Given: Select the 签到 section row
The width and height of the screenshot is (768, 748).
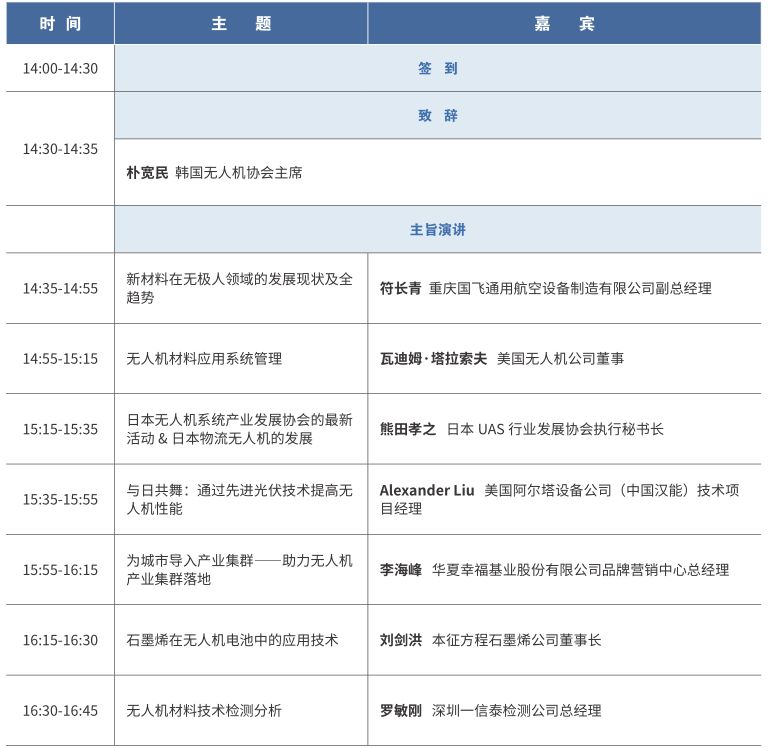Looking at the screenshot, I should 437,69.
